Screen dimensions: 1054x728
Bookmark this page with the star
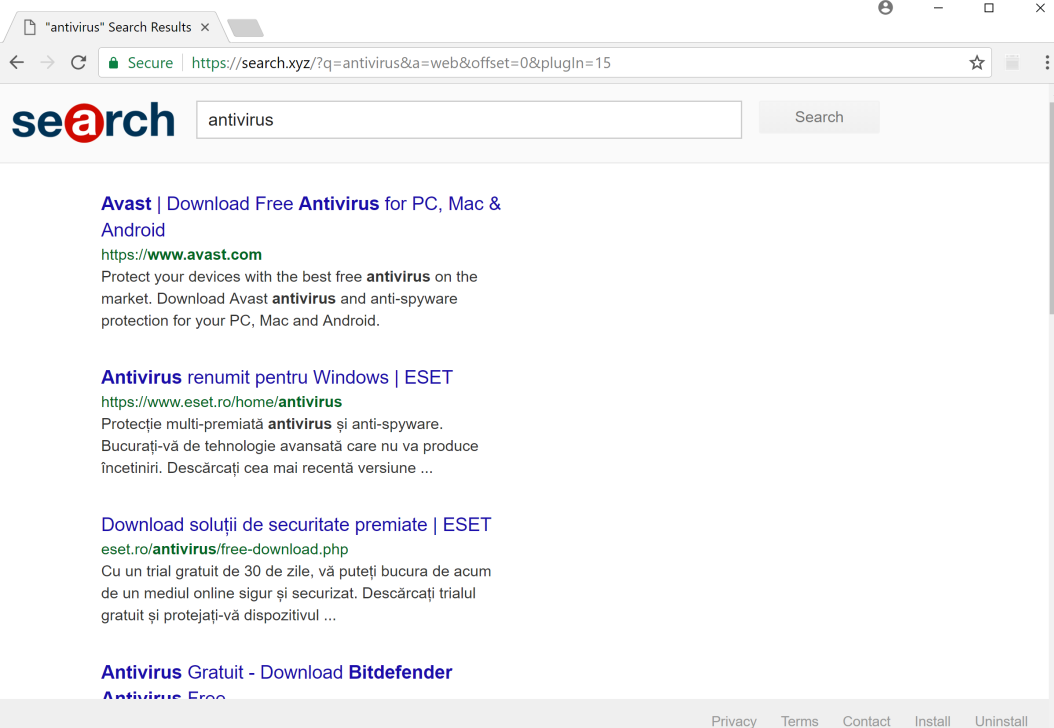tap(977, 63)
